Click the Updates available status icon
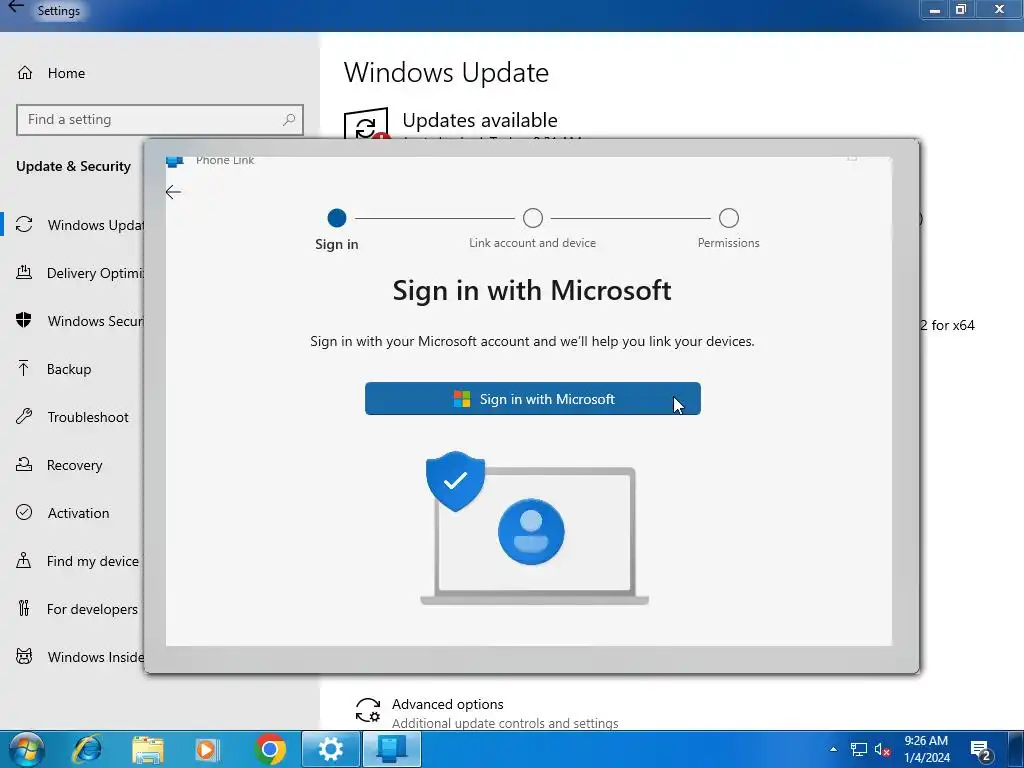1024x768 pixels. point(366,123)
